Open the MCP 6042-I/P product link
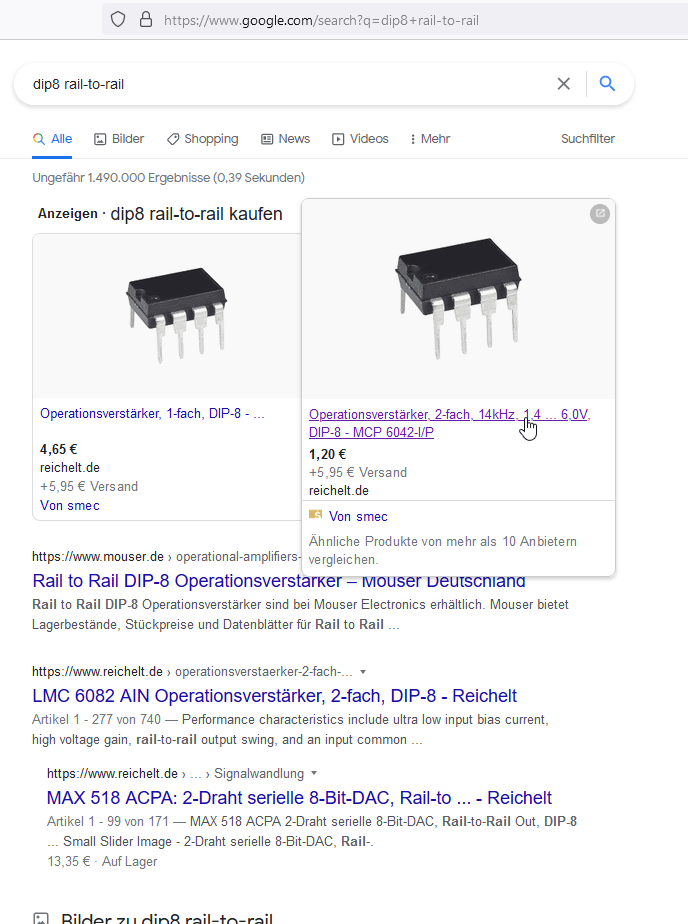Image resolution: width=688 pixels, height=924 pixels. point(449,423)
